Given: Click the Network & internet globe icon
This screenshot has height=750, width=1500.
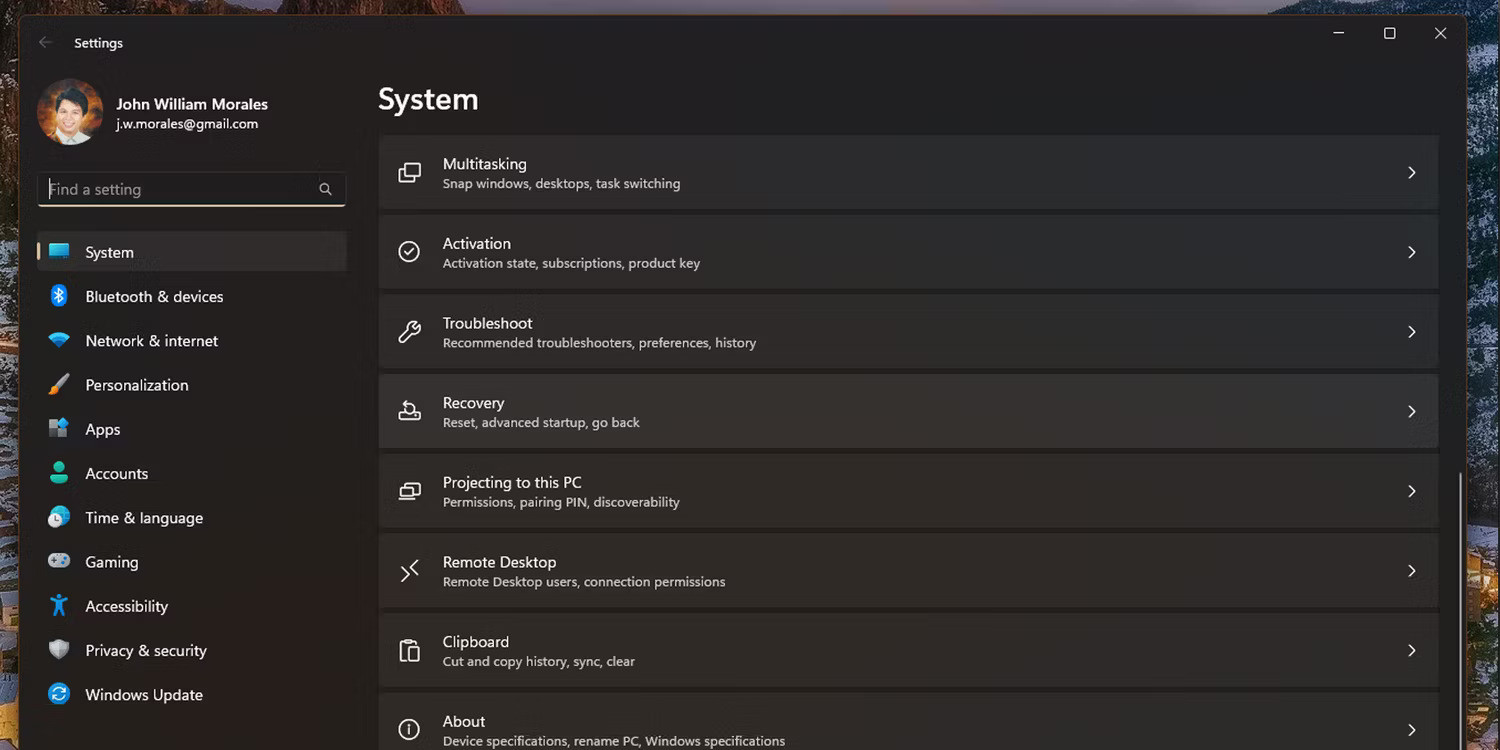Looking at the screenshot, I should [x=59, y=340].
